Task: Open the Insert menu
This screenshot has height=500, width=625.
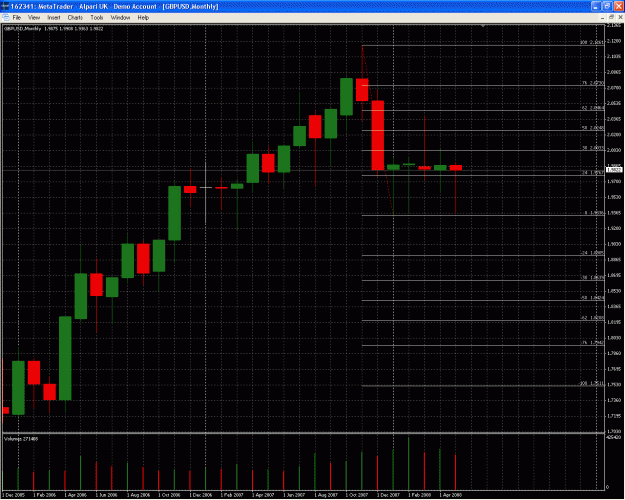Action: [54, 18]
